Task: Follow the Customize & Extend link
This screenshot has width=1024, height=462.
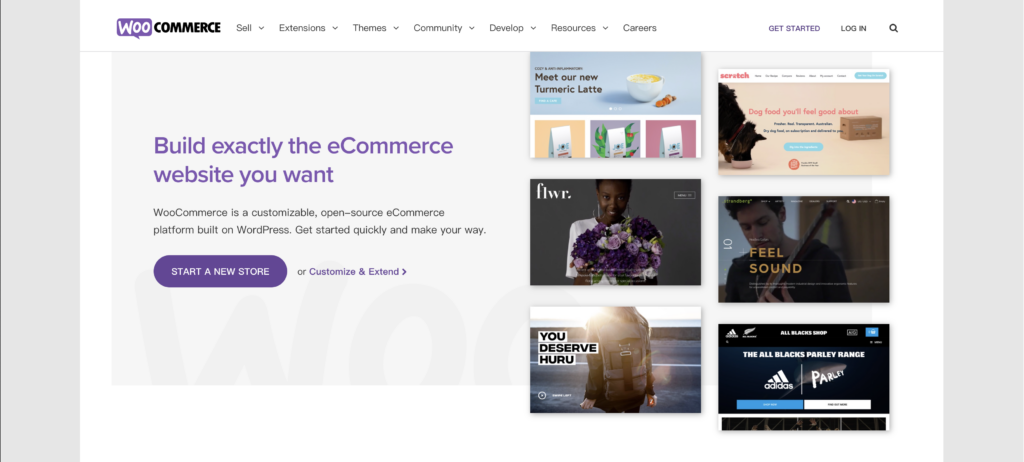Action: pyautogui.click(x=358, y=271)
